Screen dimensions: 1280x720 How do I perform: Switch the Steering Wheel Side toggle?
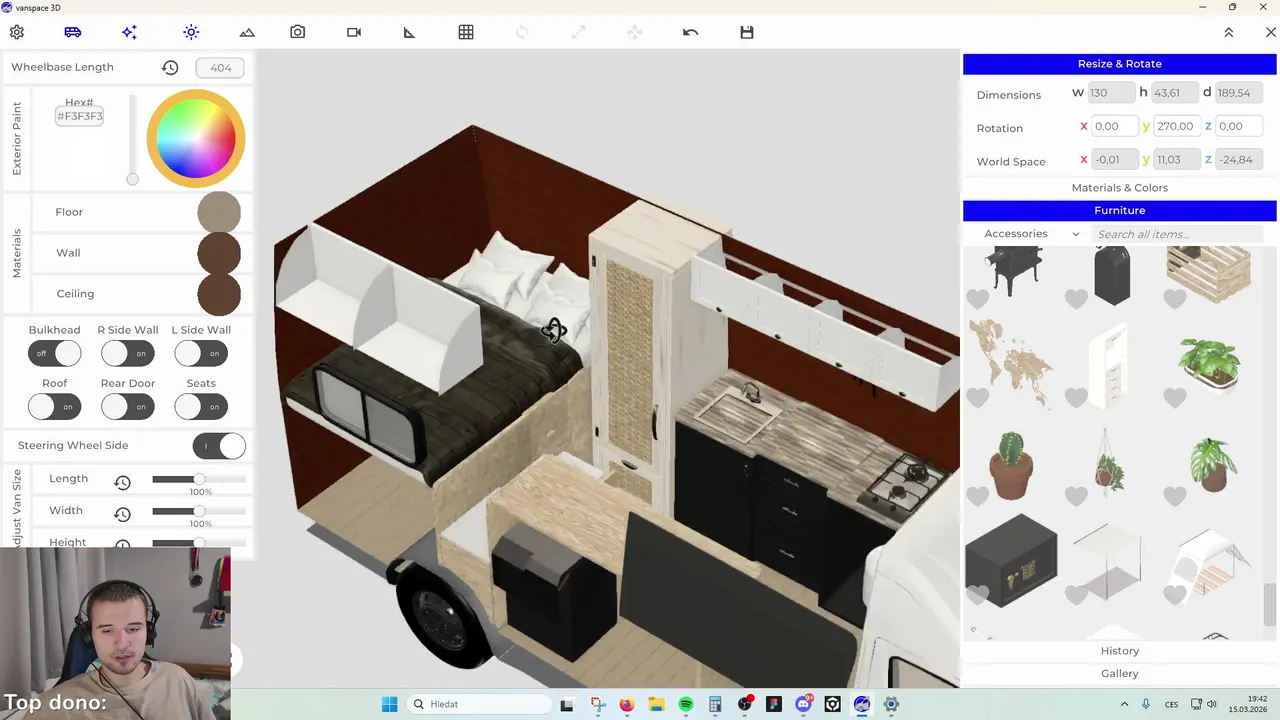tap(219, 446)
